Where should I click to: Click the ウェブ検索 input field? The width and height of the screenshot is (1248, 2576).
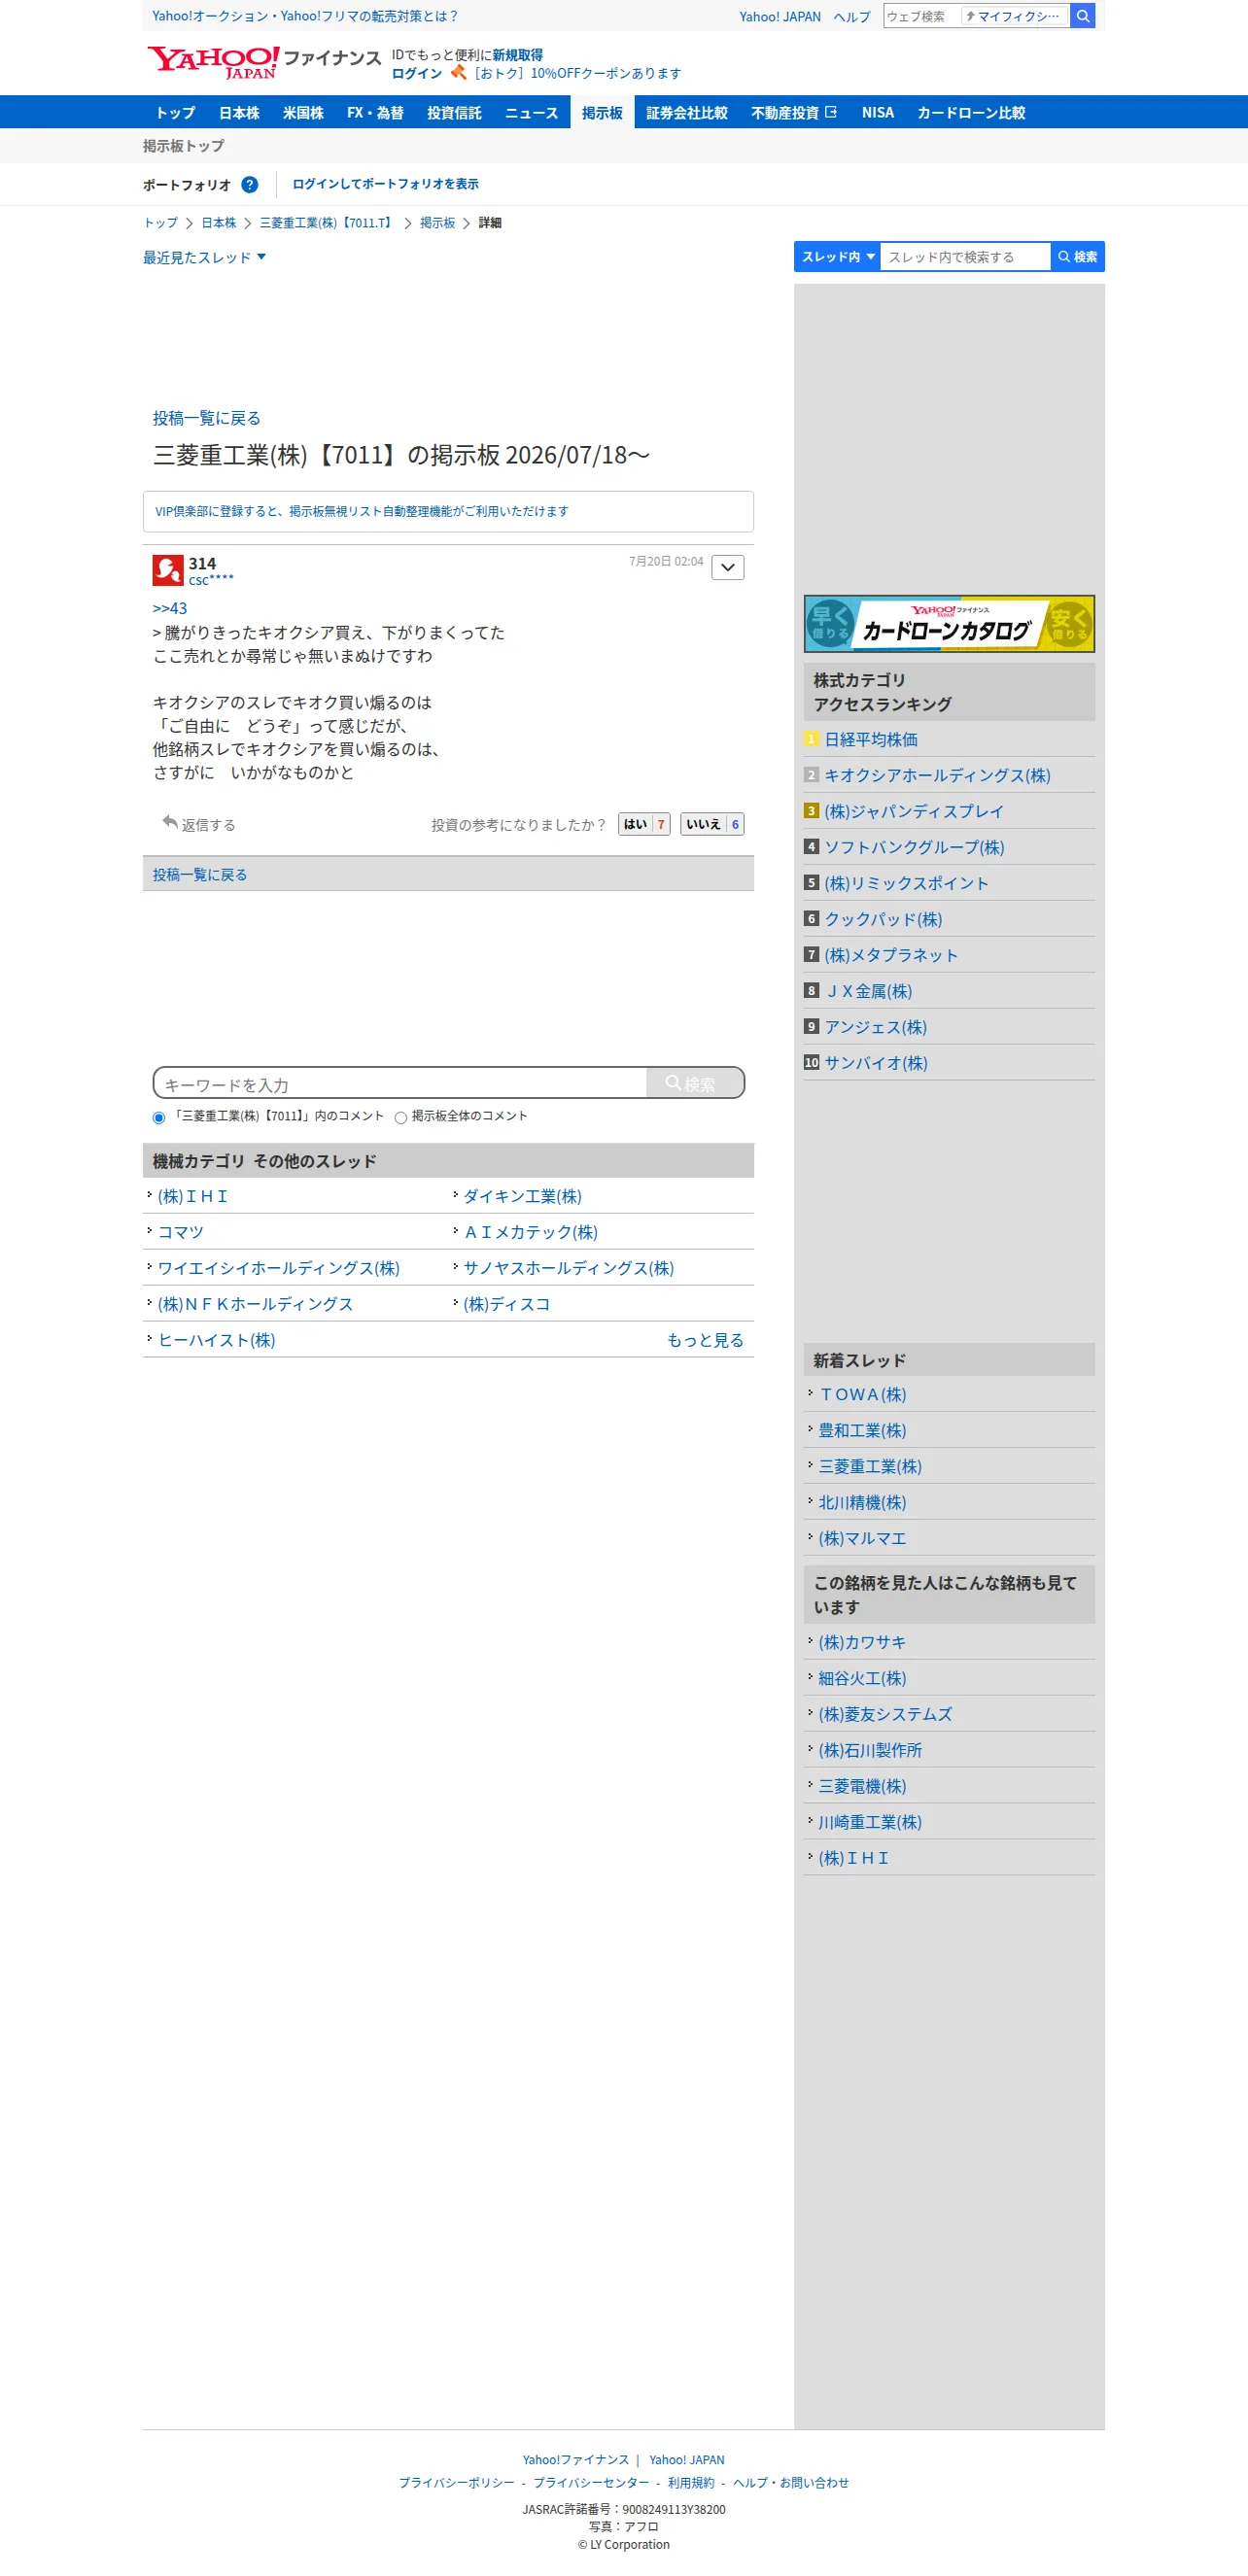922,16
